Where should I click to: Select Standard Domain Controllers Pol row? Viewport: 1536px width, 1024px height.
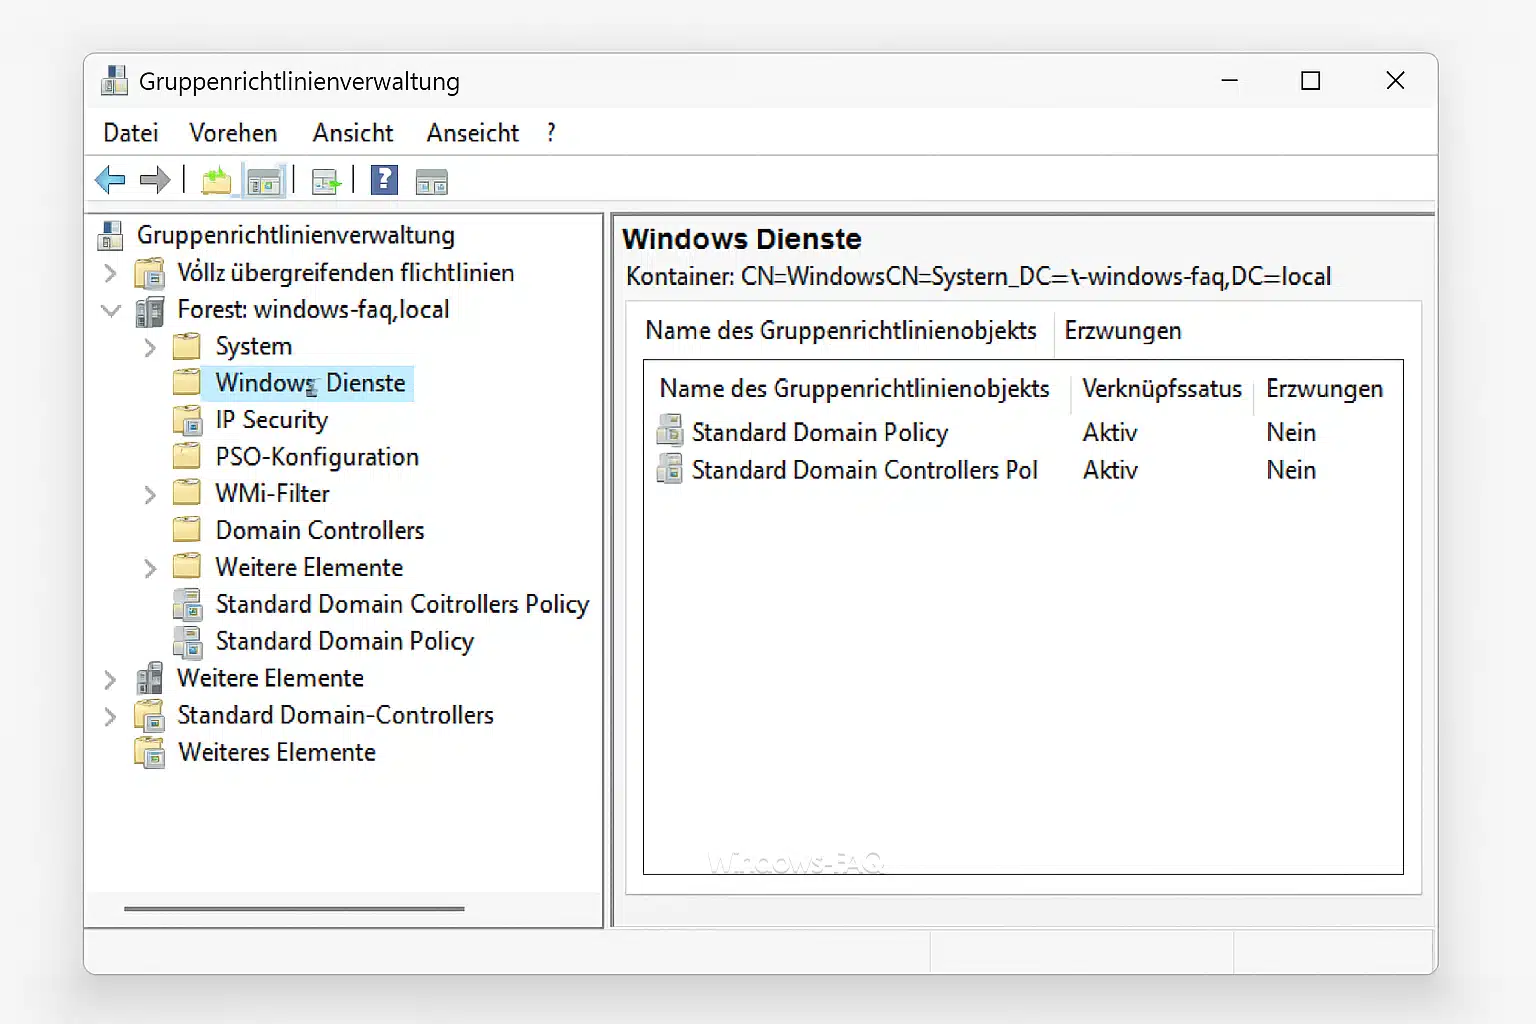click(864, 470)
